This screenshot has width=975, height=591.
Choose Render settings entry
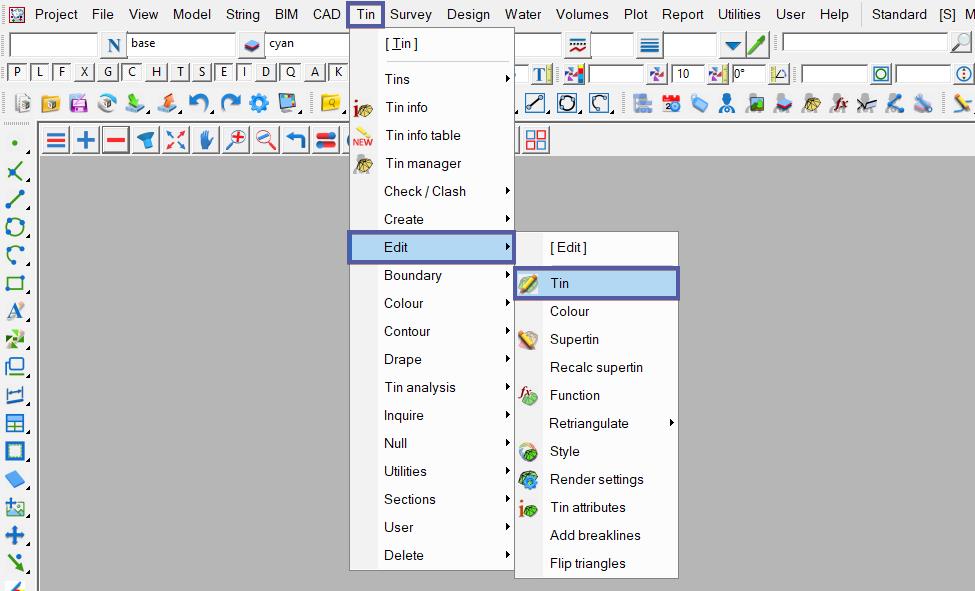[597, 479]
